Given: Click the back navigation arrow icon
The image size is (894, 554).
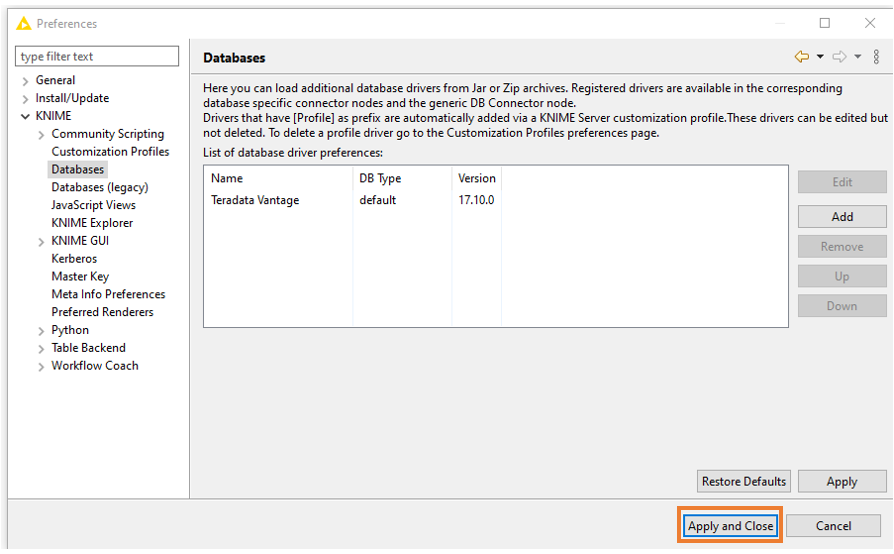Looking at the screenshot, I should (801, 57).
